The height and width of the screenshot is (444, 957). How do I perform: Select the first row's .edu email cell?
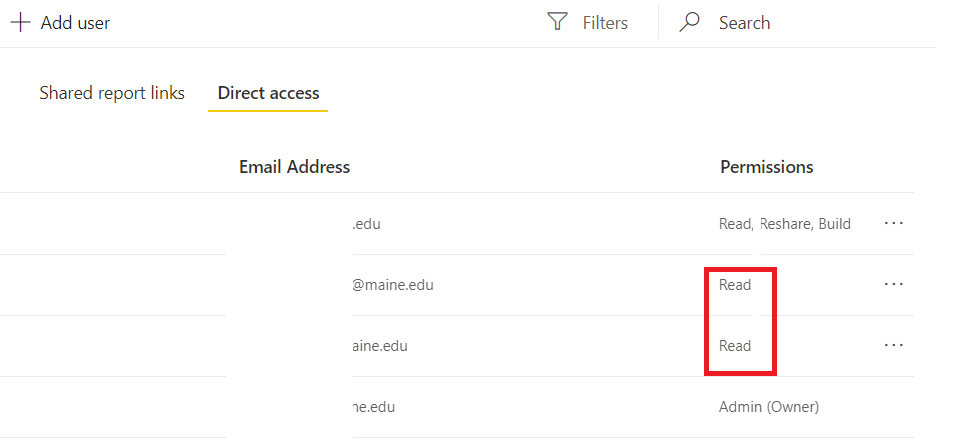click(366, 224)
